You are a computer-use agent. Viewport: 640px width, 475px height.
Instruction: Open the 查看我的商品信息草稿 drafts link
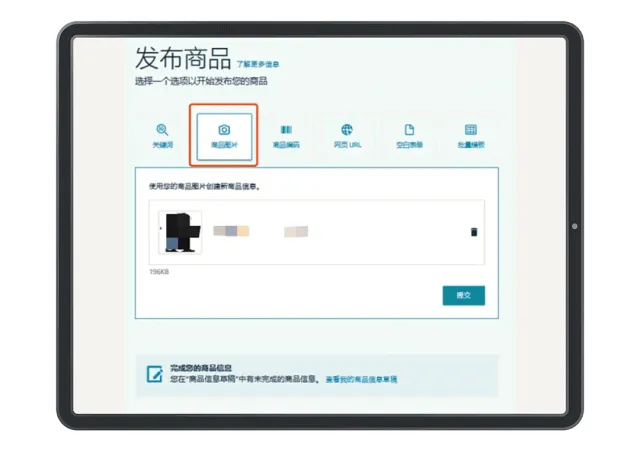(x=361, y=379)
